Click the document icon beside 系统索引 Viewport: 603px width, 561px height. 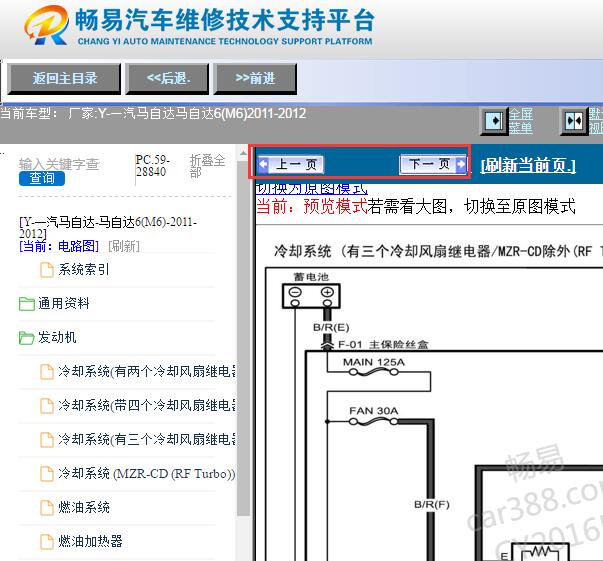tap(47, 270)
